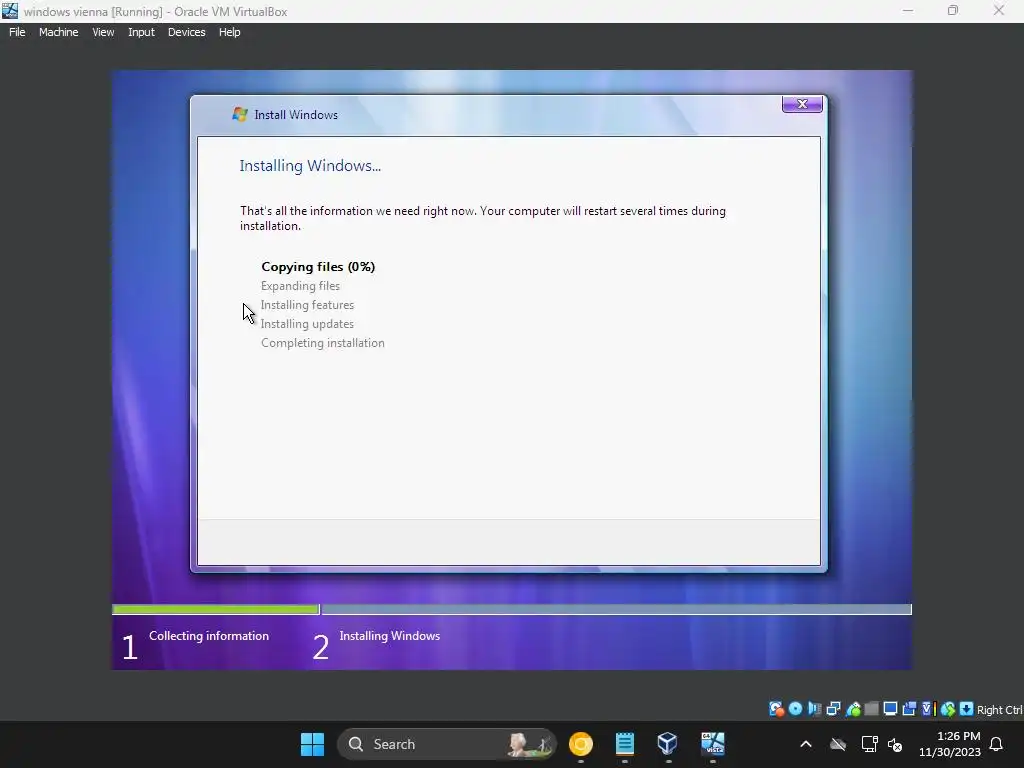
Task: Open the Notepad taskbar icon
Action: pyautogui.click(x=625, y=744)
